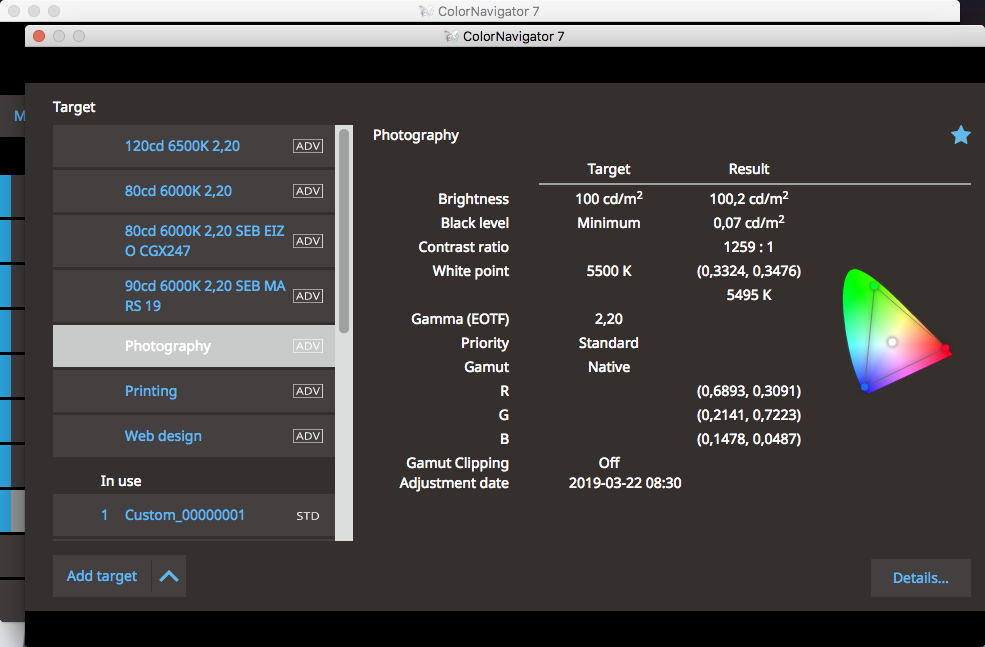This screenshot has width=985, height=647.
Task: Expand the Add target arrow menu
Action: (169, 576)
